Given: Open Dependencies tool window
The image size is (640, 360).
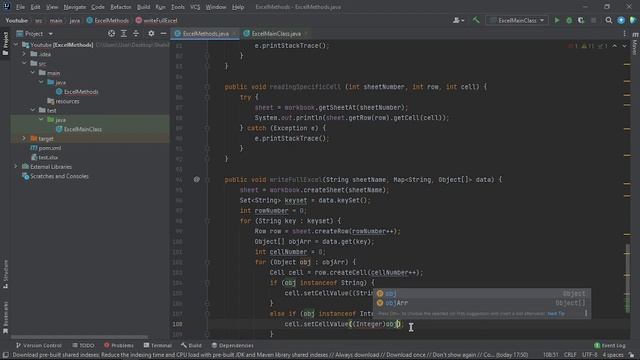Looking at the screenshot, I should [232, 345].
